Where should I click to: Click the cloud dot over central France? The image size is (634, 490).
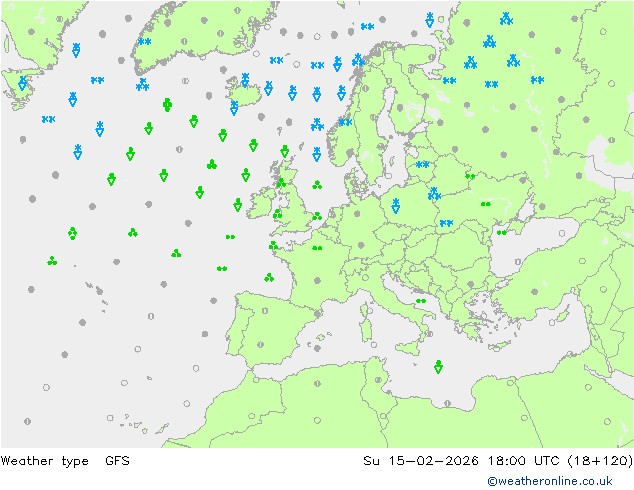(317, 280)
